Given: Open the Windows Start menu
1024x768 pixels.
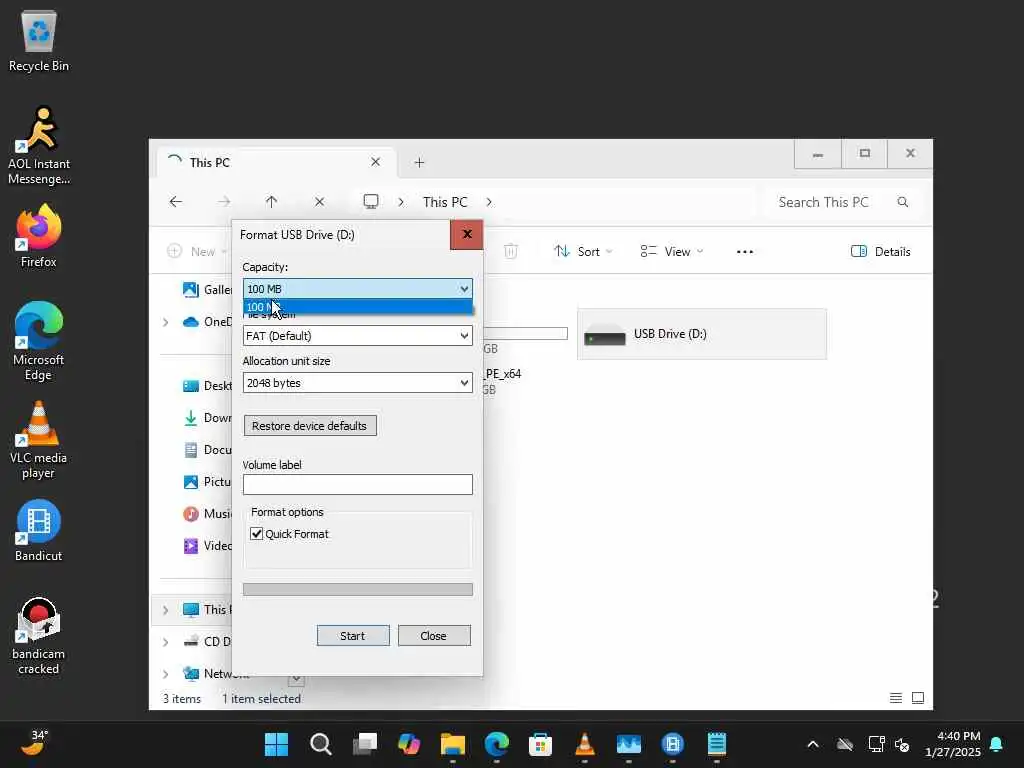Looking at the screenshot, I should point(276,744).
